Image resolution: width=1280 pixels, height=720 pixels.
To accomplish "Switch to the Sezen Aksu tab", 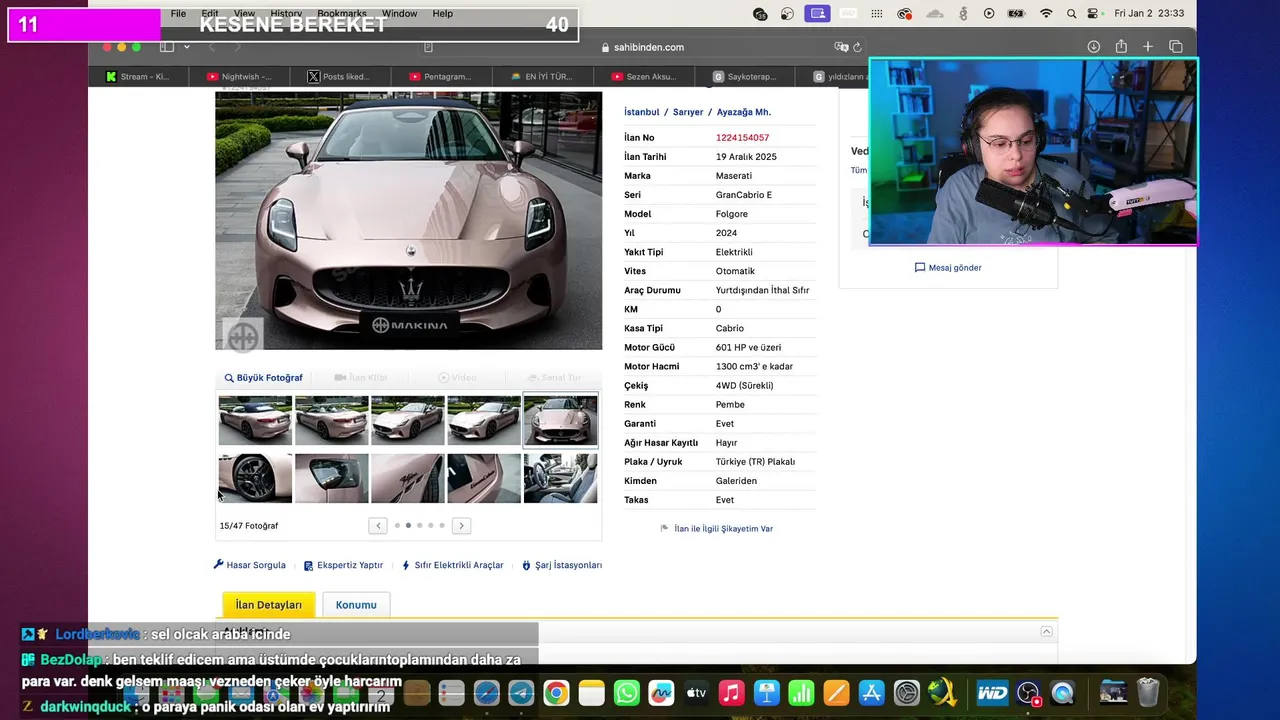I will [642, 77].
